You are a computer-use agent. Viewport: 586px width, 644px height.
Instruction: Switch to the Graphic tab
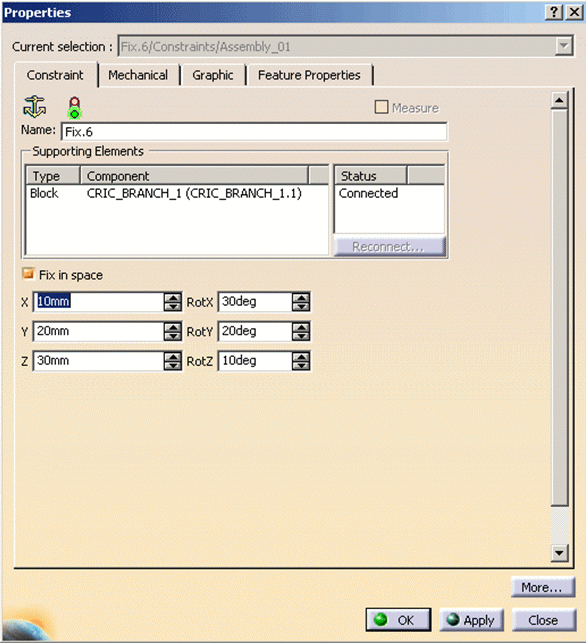tap(213, 75)
